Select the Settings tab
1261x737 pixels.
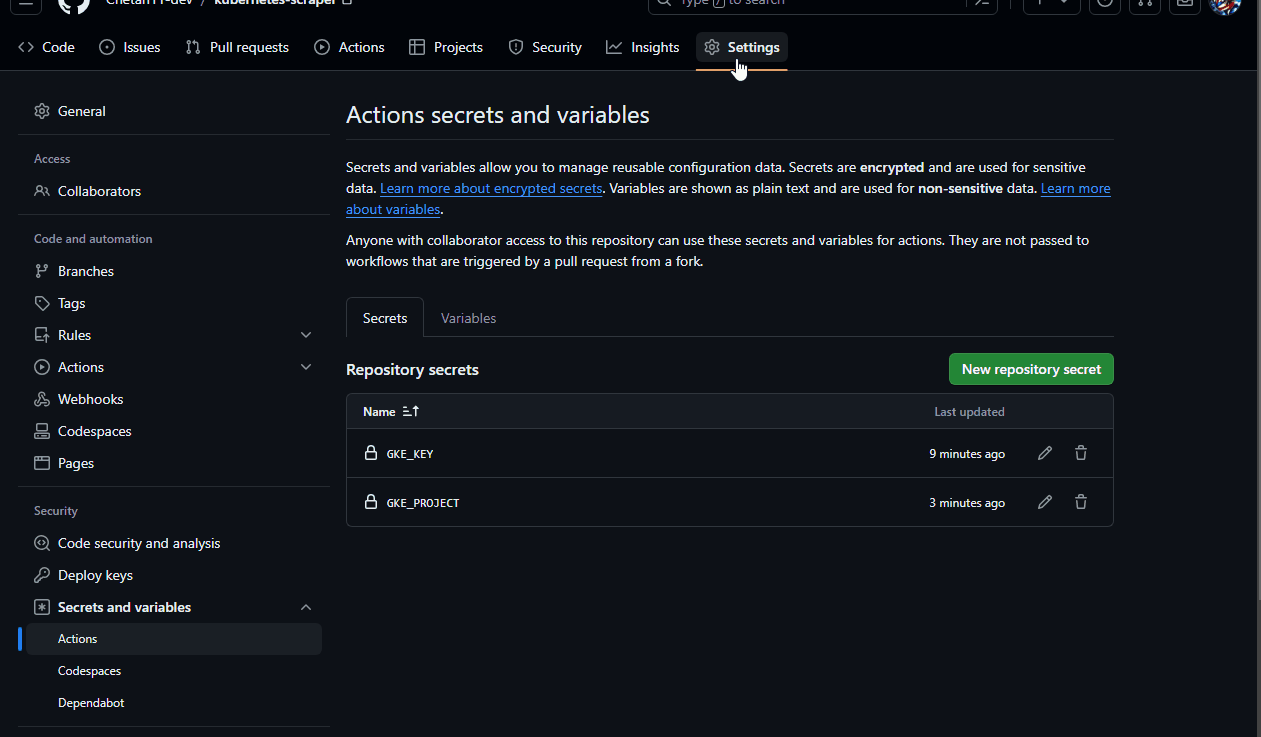tap(742, 47)
